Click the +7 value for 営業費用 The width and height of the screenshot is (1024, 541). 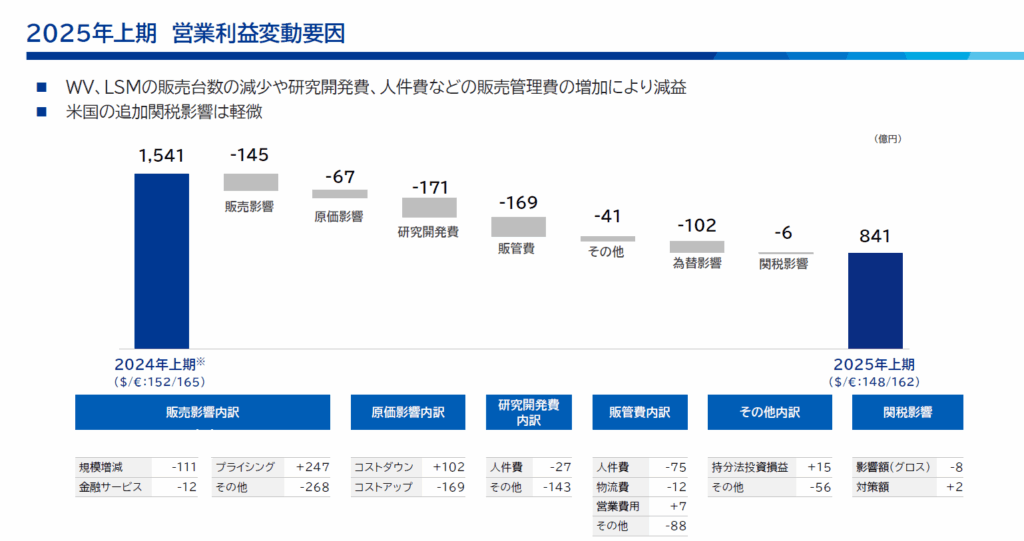[x=678, y=506]
